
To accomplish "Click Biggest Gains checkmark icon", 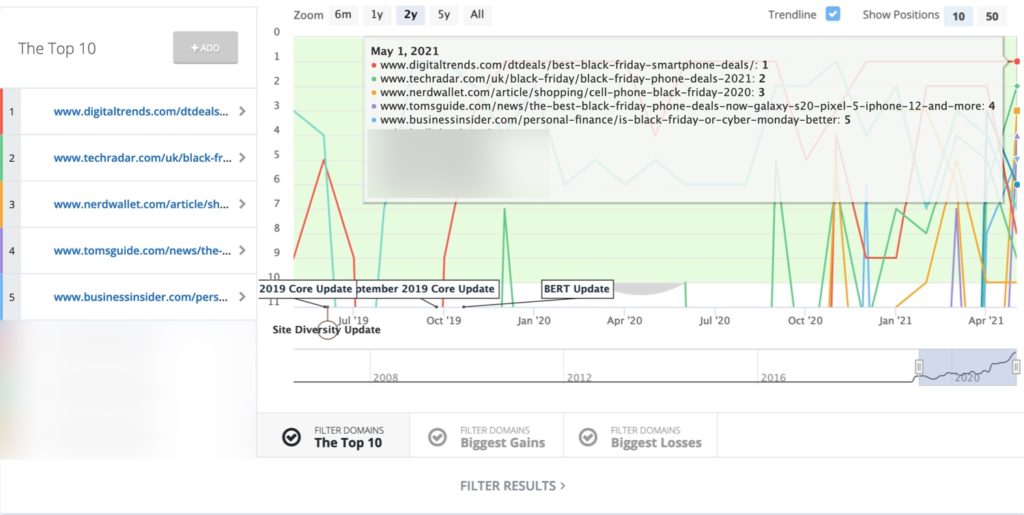I will point(437,437).
